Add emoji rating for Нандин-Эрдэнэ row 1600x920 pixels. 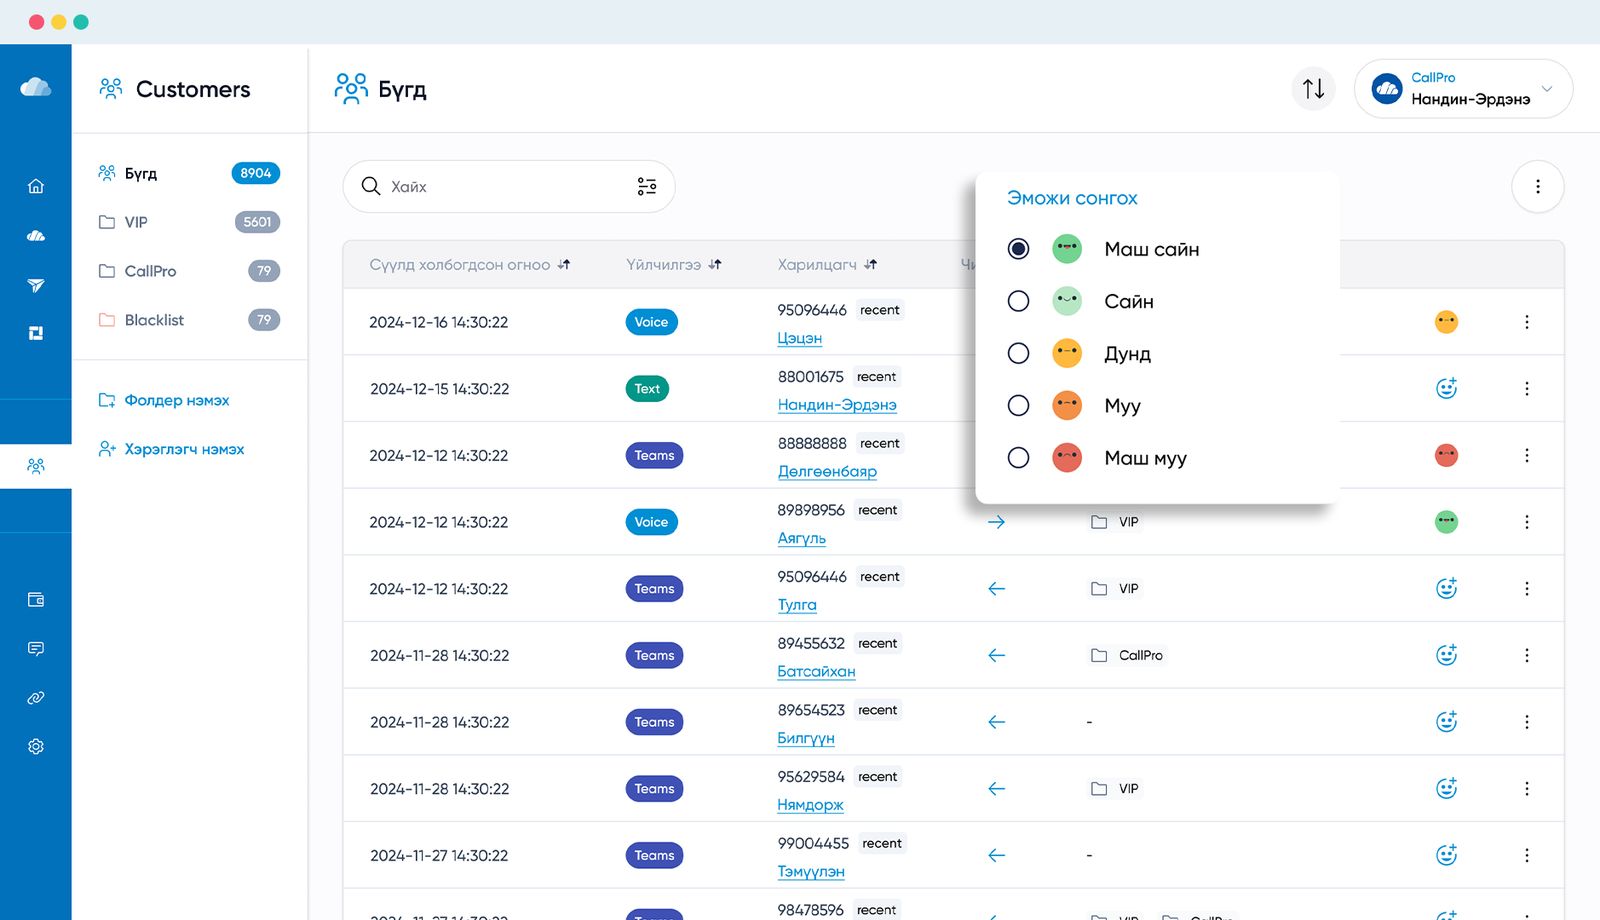[1446, 388]
